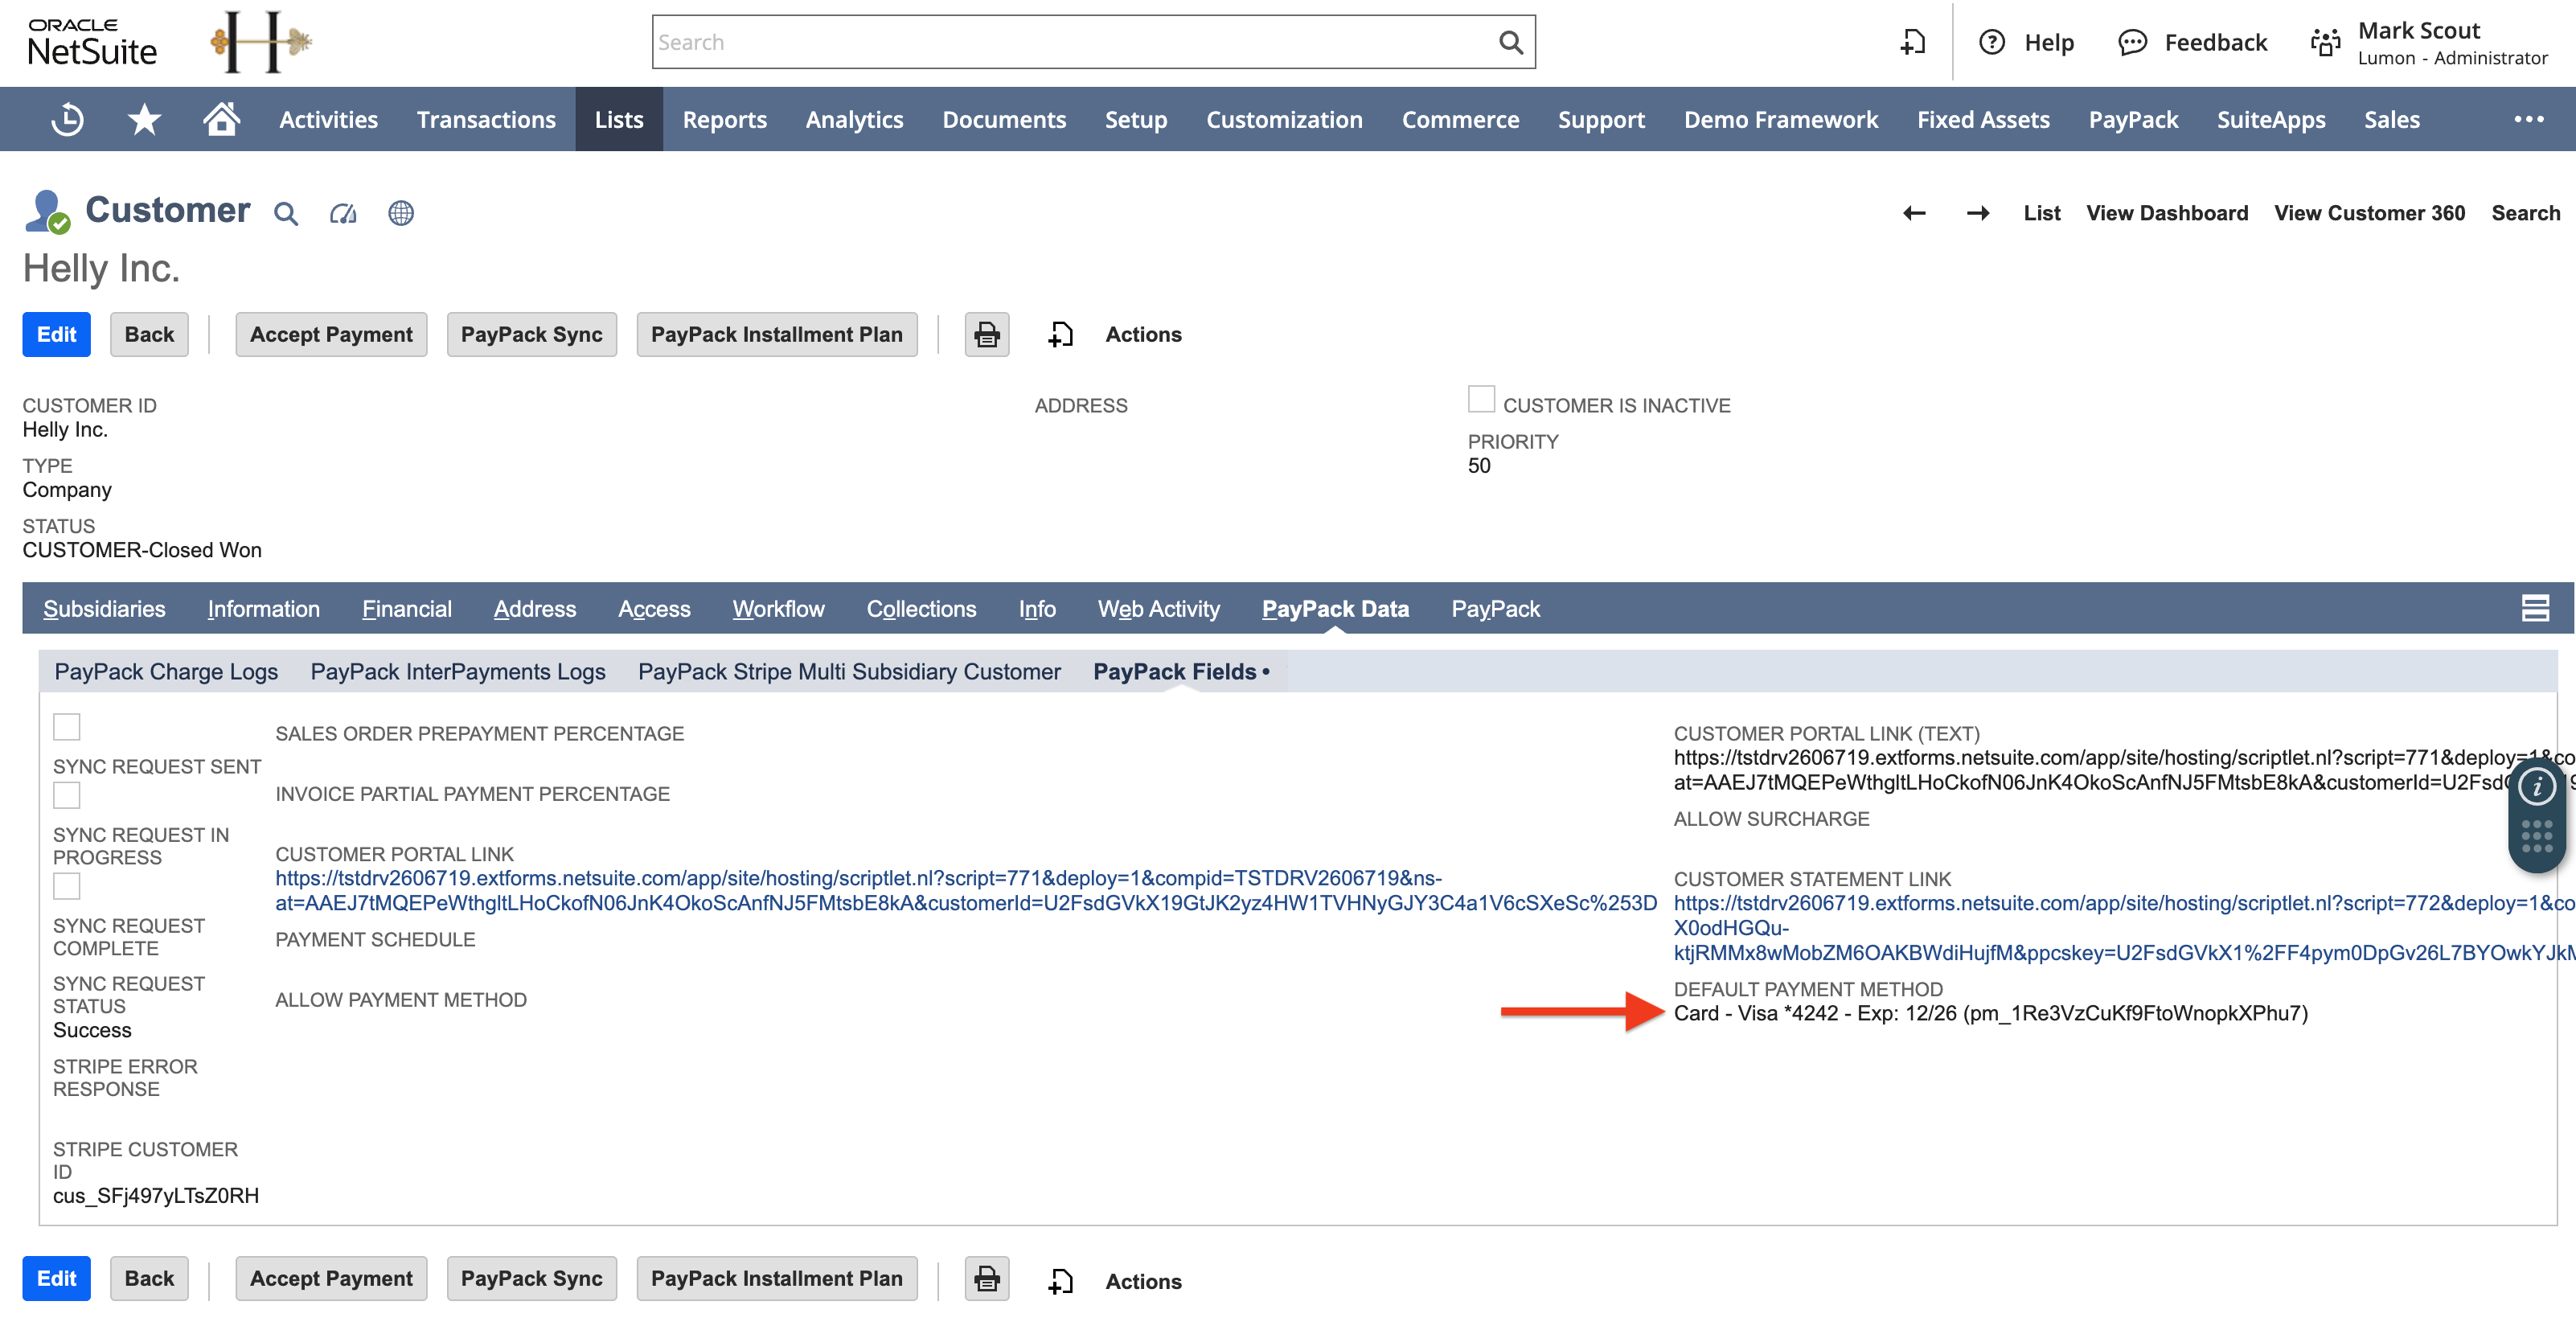Open the Customer Portal Link URL
Viewport: 2576px width, 1330px height.
pyautogui.click(x=966, y=890)
